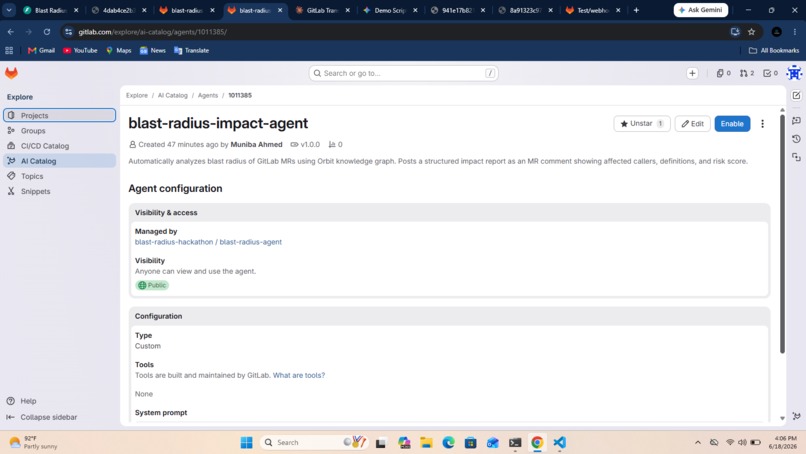Image resolution: width=806 pixels, height=454 pixels.
Task: Click the Windows Start button
Action: [247, 442]
